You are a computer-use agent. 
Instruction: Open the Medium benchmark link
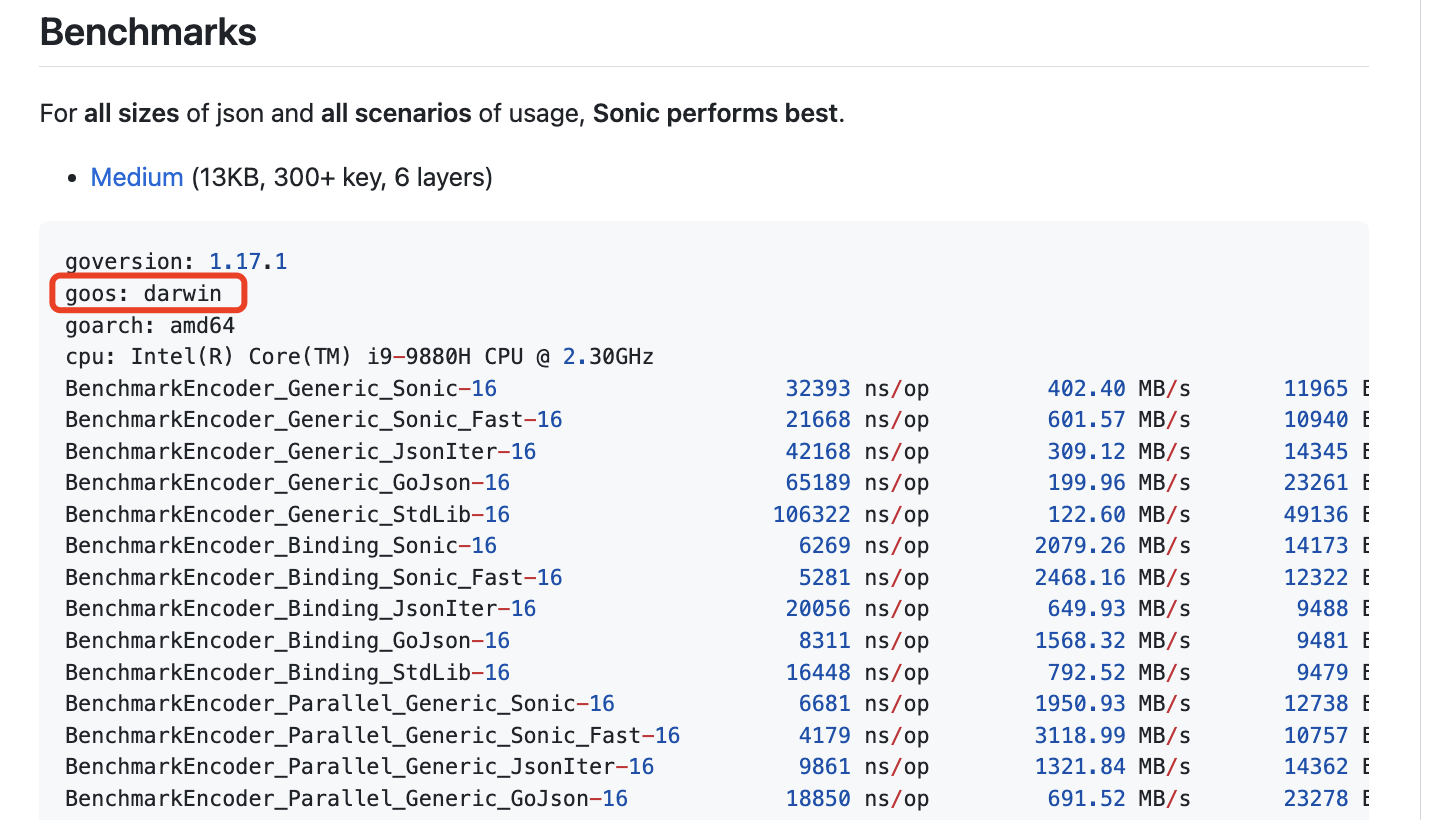click(x=136, y=178)
